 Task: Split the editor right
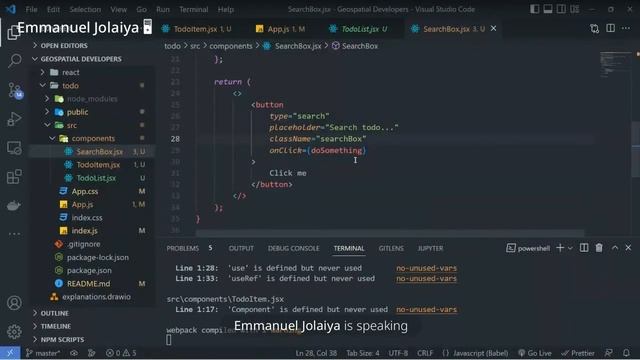[610, 28]
